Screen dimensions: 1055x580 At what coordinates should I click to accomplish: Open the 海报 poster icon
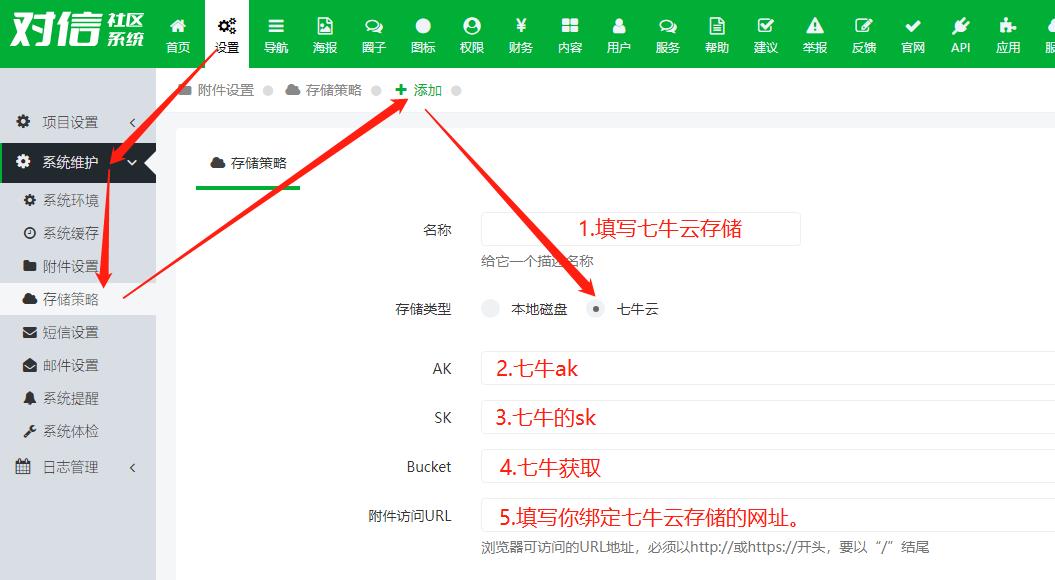click(x=325, y=26)
